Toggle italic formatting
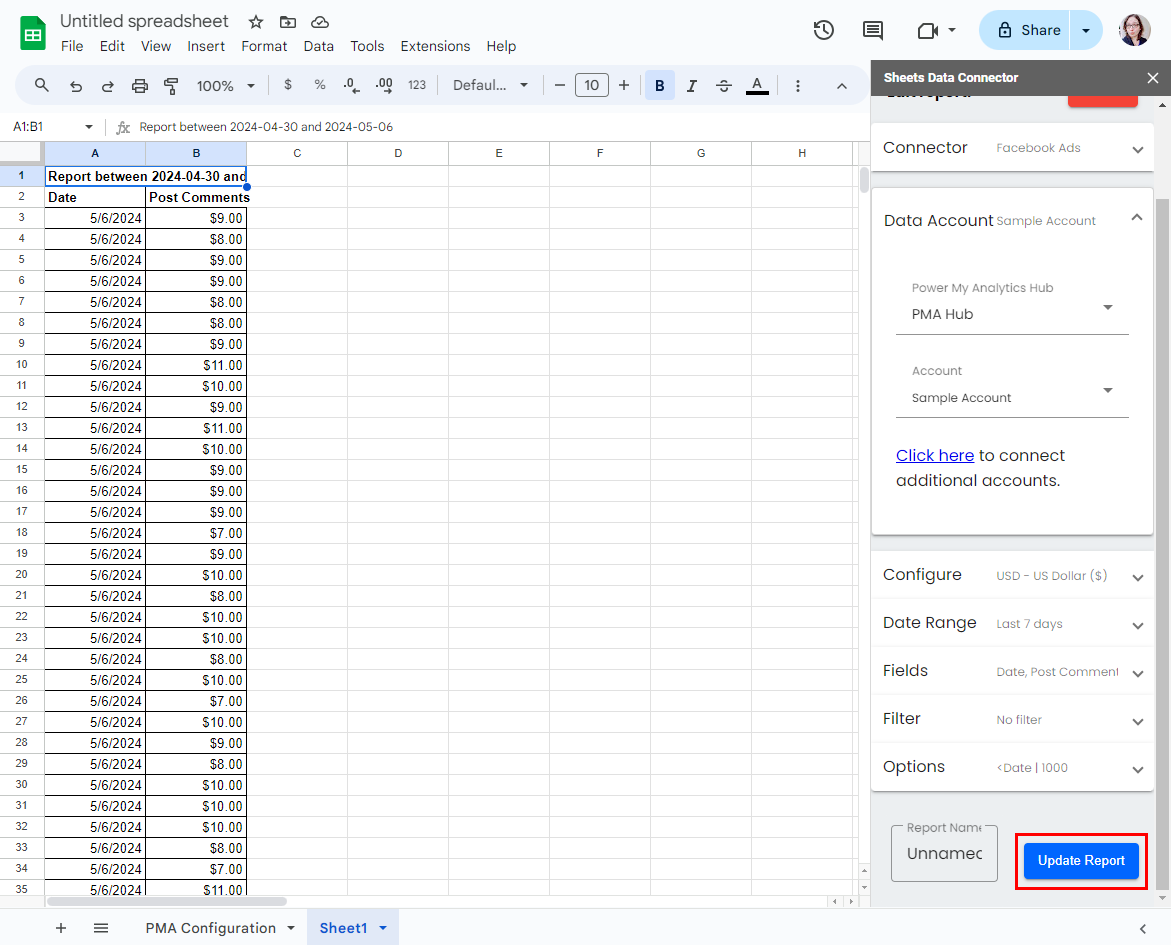Viewport: 1171px width, 945px height. pyautogui.click(x=692, y=86)
